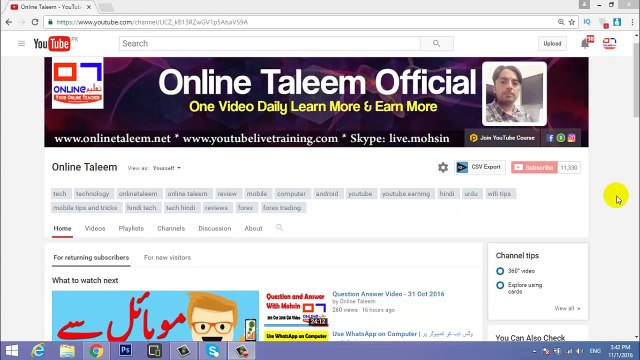Select For returning subscribers tab

coord(91,258)
